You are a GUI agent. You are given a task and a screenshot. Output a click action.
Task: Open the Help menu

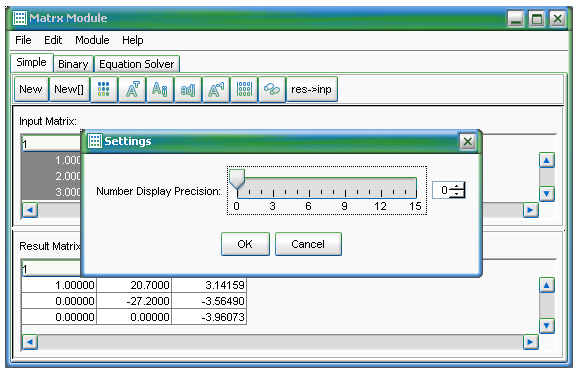click(133, 40)
